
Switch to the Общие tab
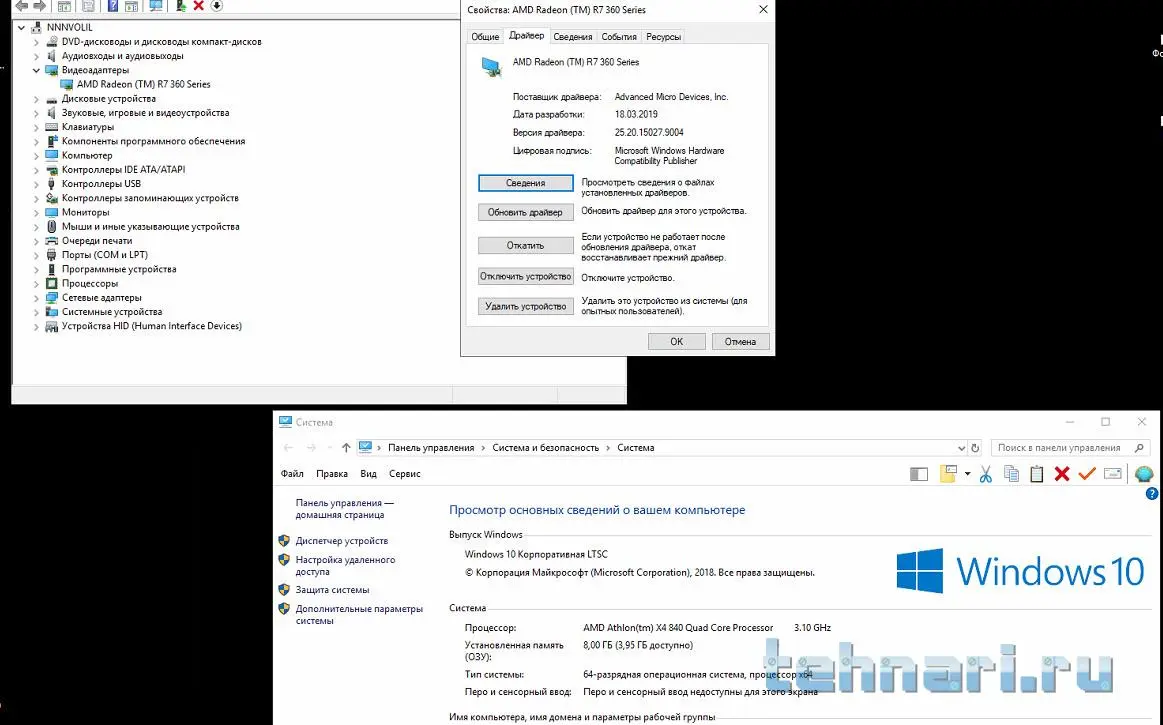pos(485,36)
